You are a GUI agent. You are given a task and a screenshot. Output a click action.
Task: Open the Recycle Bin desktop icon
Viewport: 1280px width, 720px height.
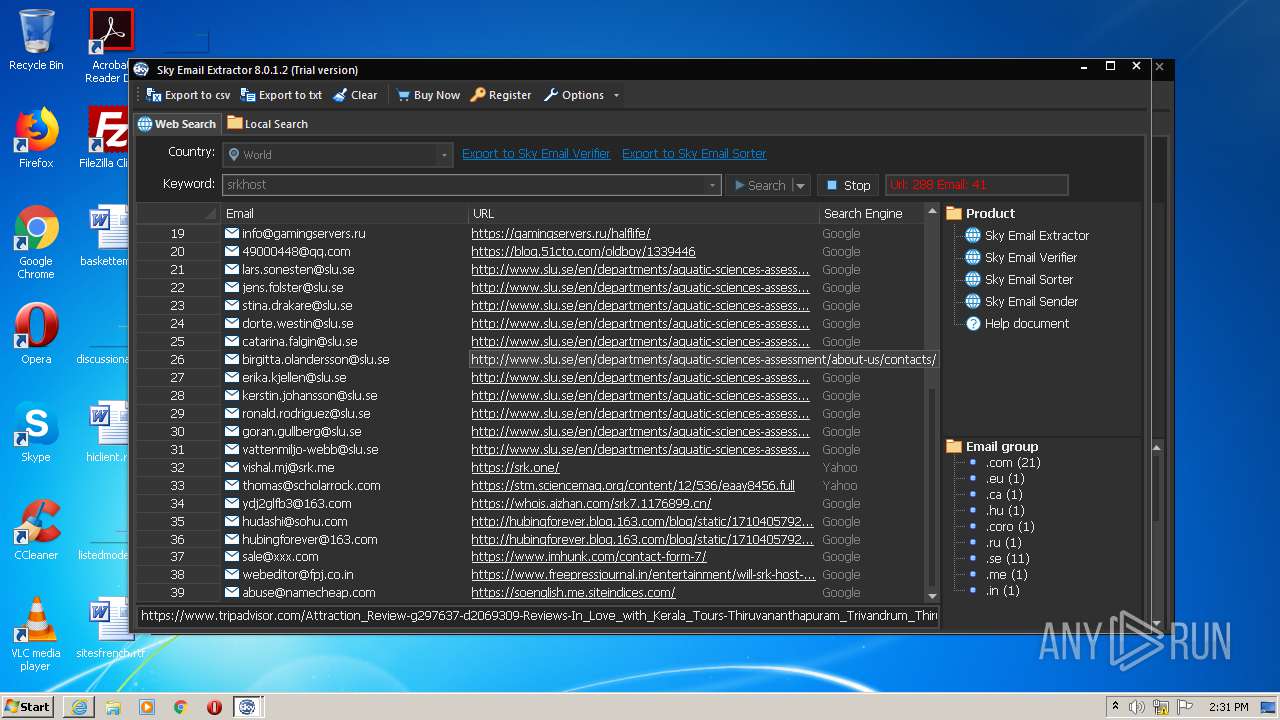36,40
